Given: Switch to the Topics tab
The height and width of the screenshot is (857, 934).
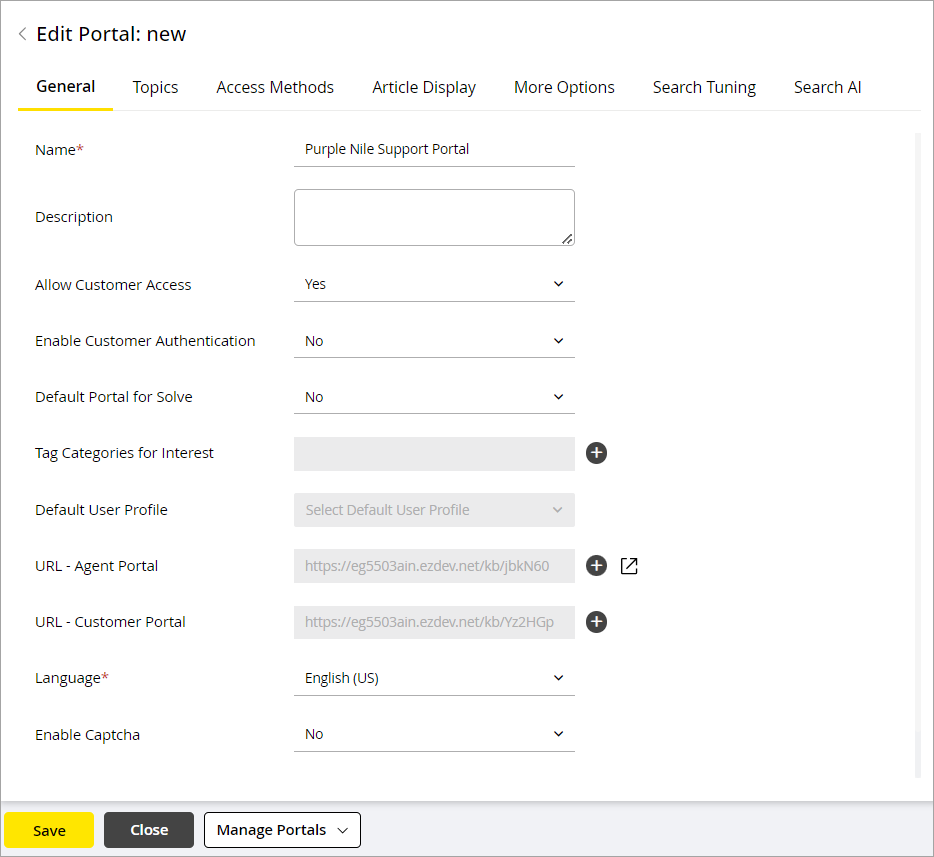Looking at the screenshot, I should pos(155,87).
